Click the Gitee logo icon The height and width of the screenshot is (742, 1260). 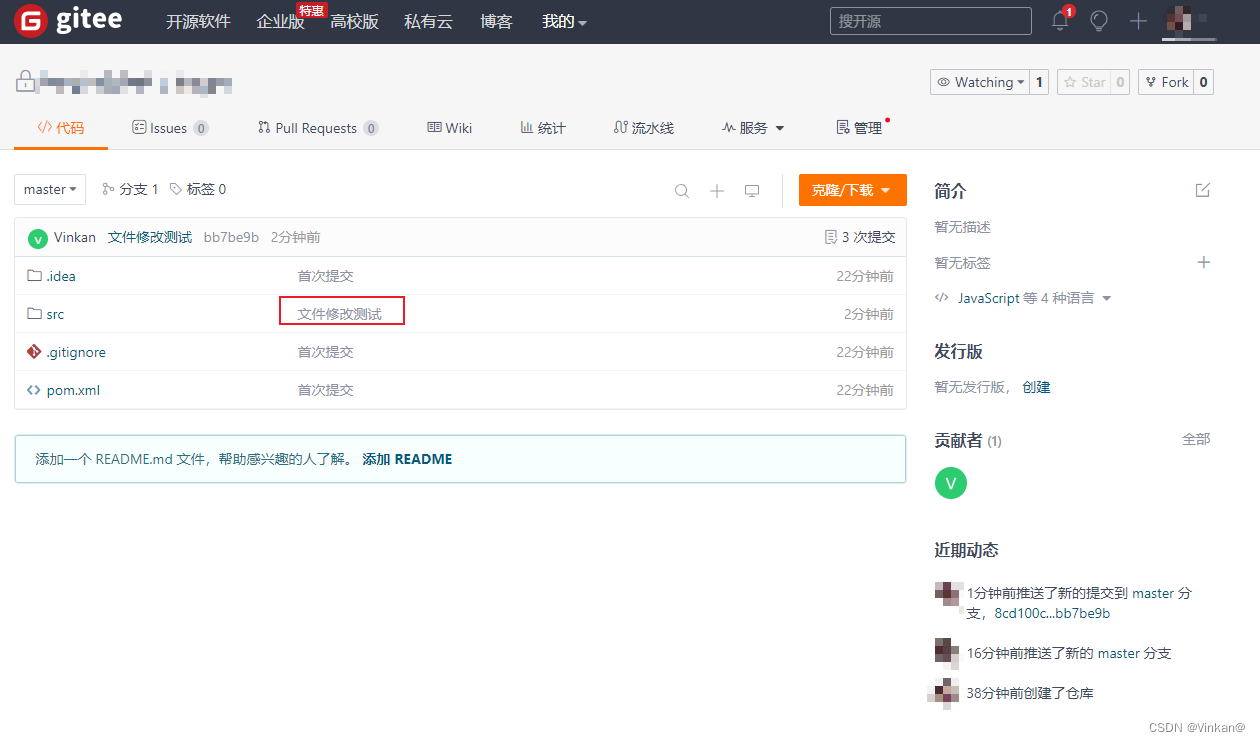30,20
